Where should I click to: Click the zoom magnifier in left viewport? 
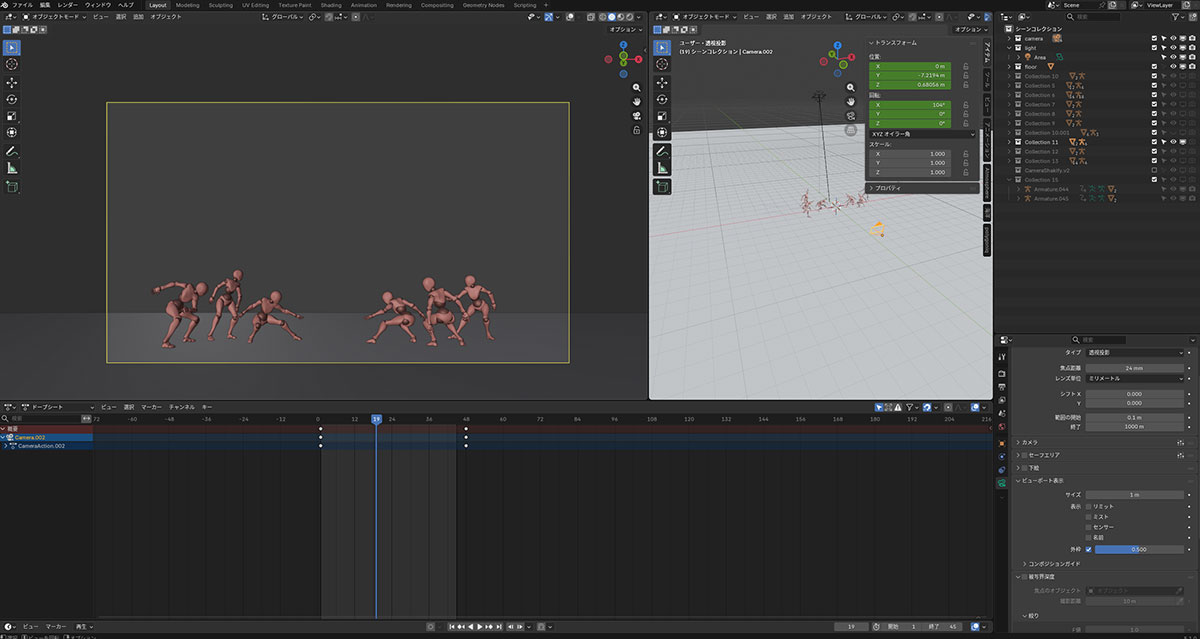[637, 87]
